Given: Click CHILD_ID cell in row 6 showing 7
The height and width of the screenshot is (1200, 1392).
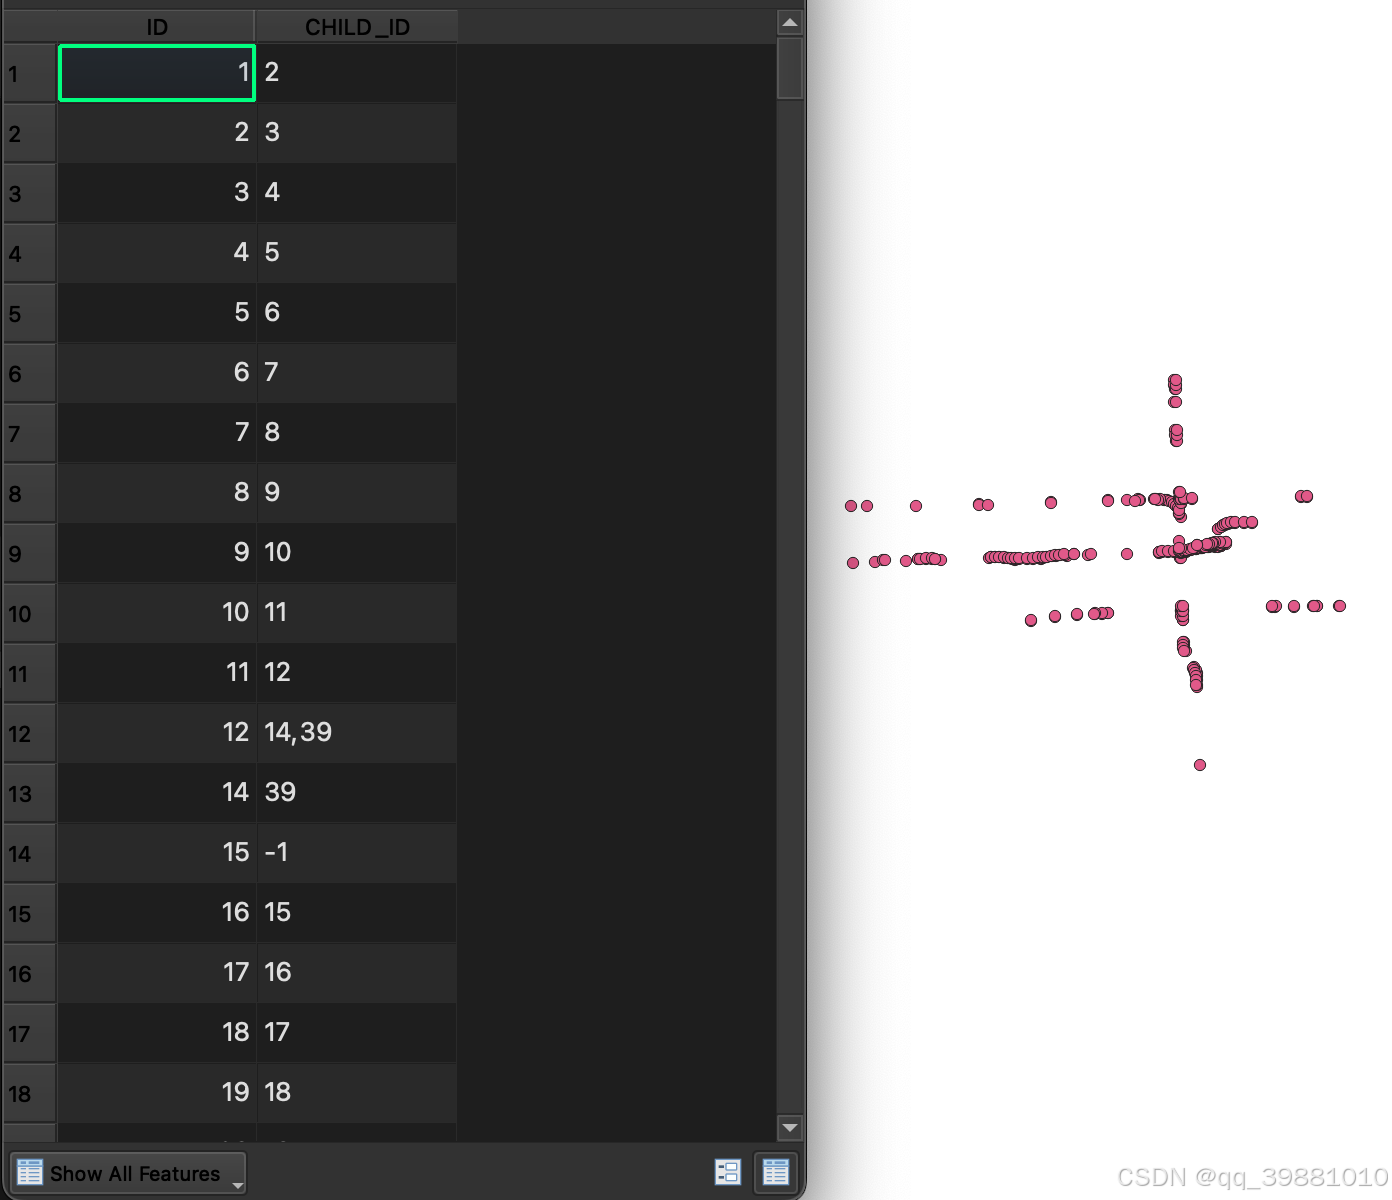Looking at the screenshot, I should point(357,373).
